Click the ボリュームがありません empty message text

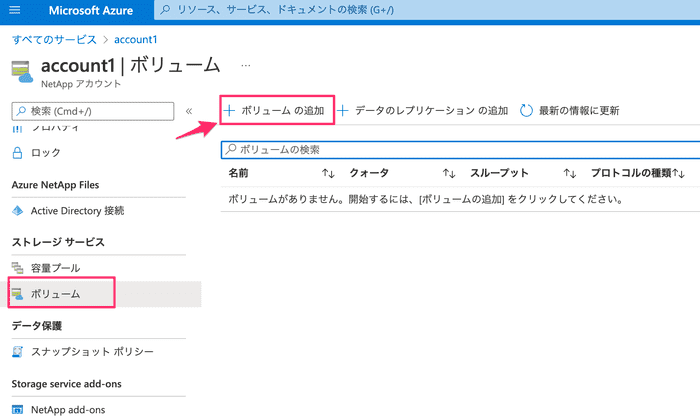pyautogui.click(x=426, y=199)
